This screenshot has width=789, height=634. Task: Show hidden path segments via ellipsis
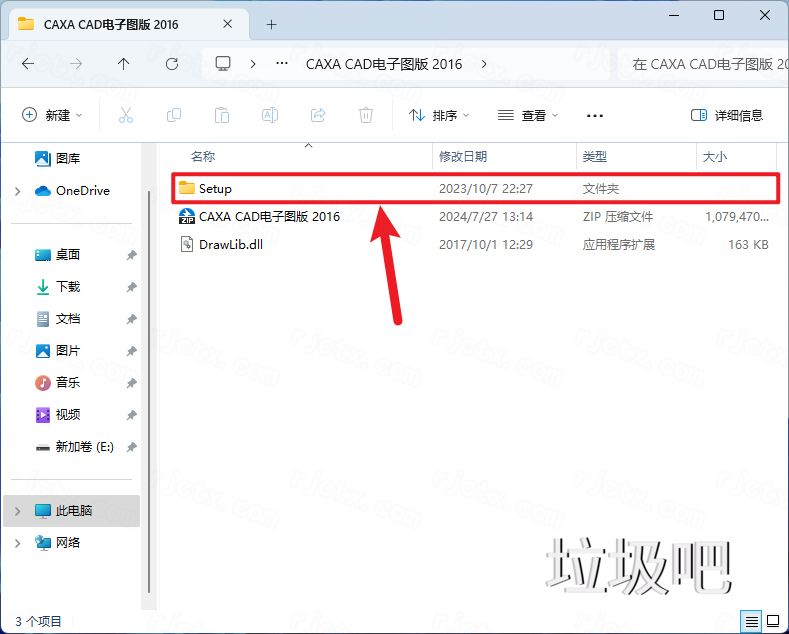282,64
